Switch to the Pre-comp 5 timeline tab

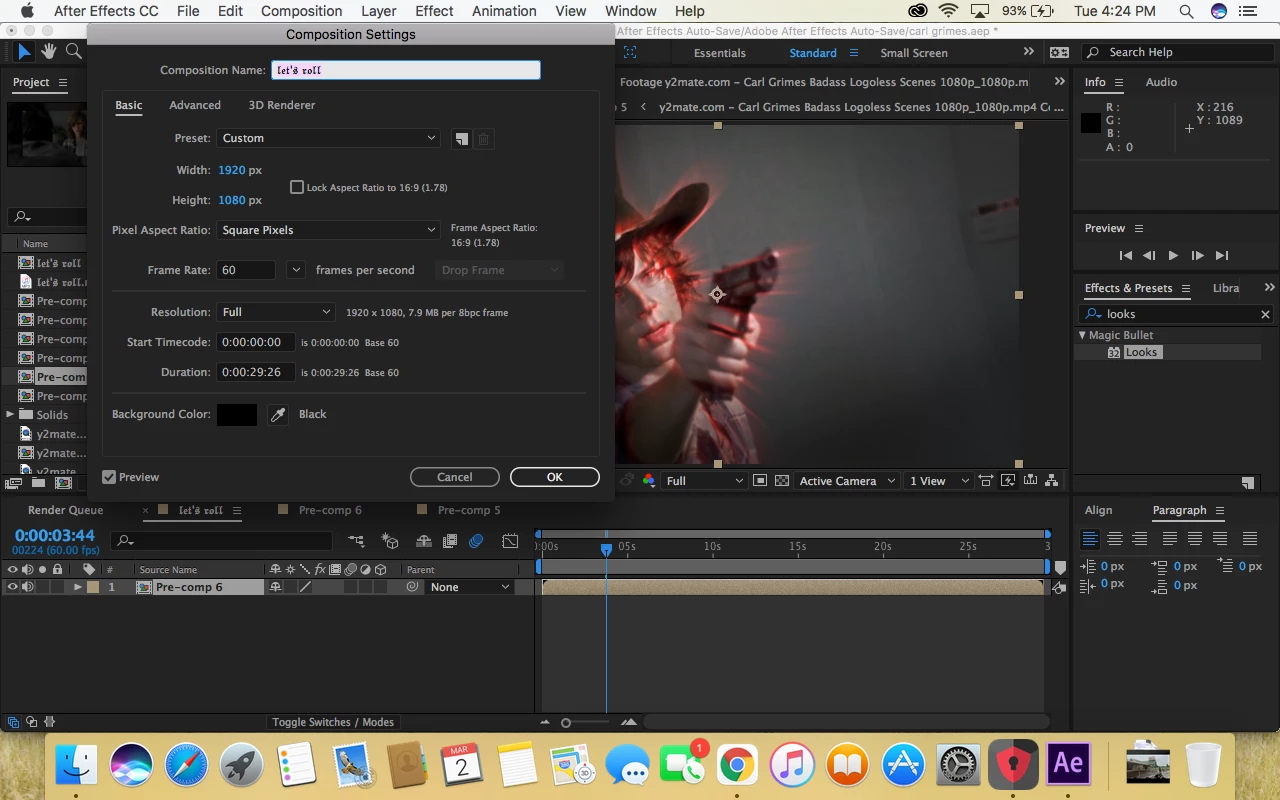[469, 510]
